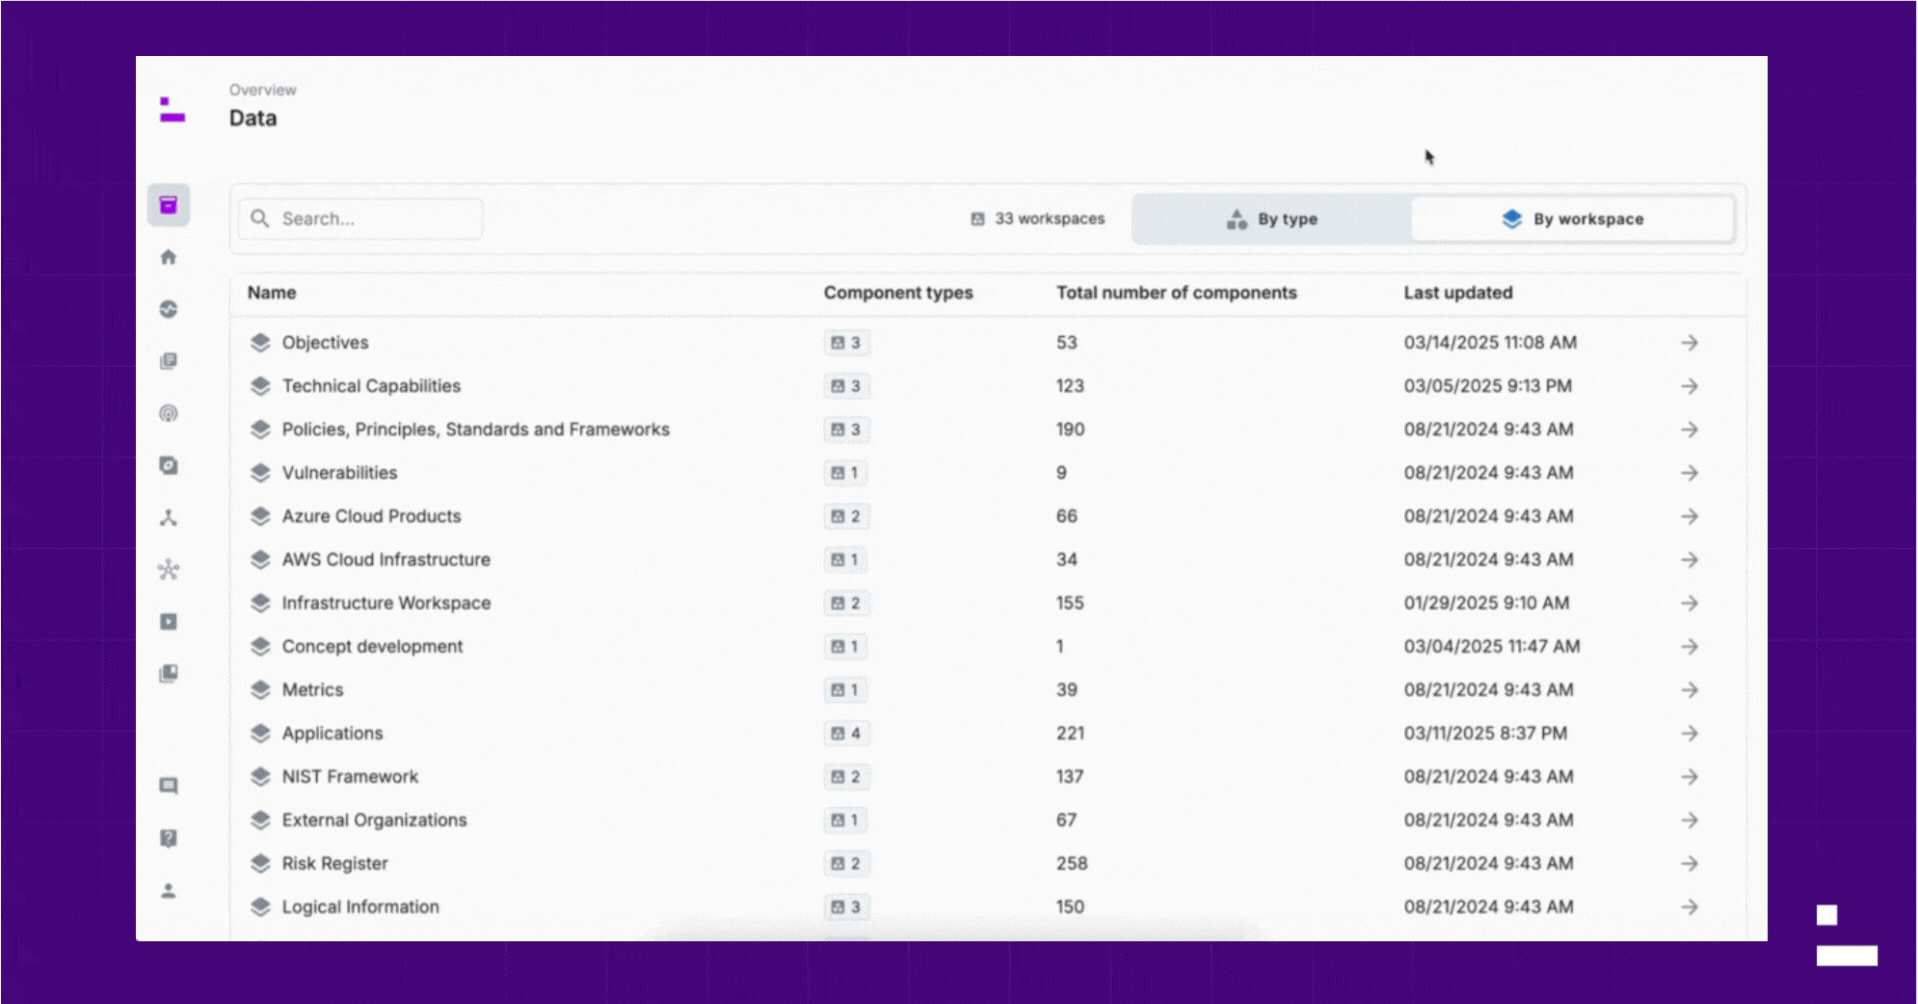Sort by Total number of components header
Screen dimensions: 1918x1004
(1176, 293)
